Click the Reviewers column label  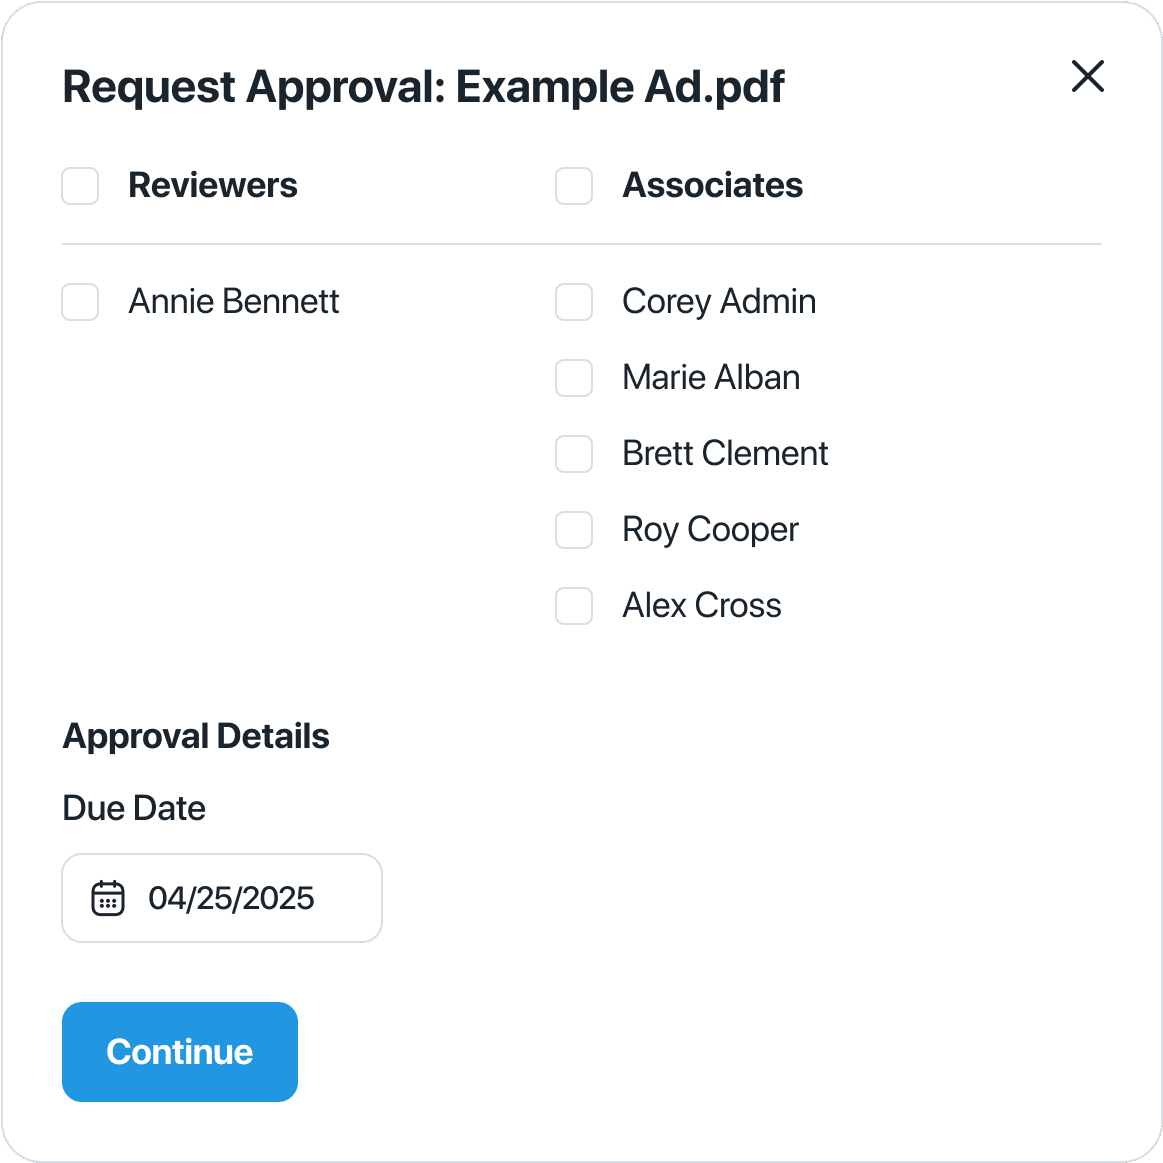(x=213, y=185)
